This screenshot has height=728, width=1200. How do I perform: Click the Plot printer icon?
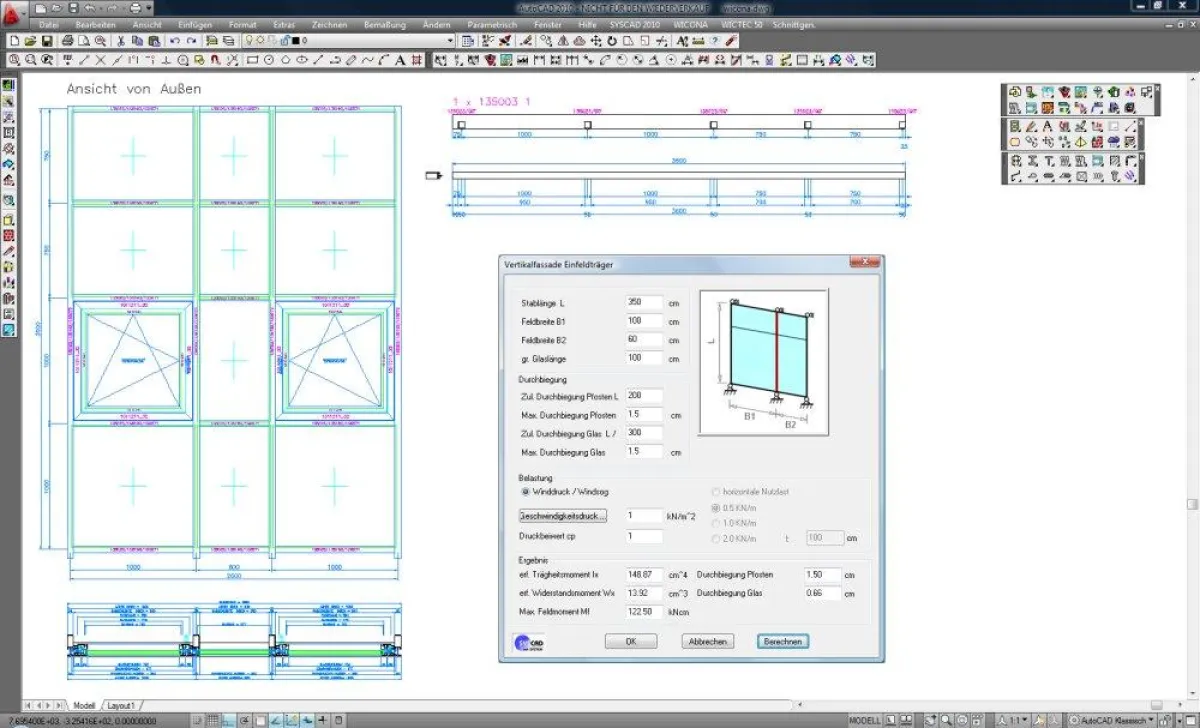[x=67, y=41]
